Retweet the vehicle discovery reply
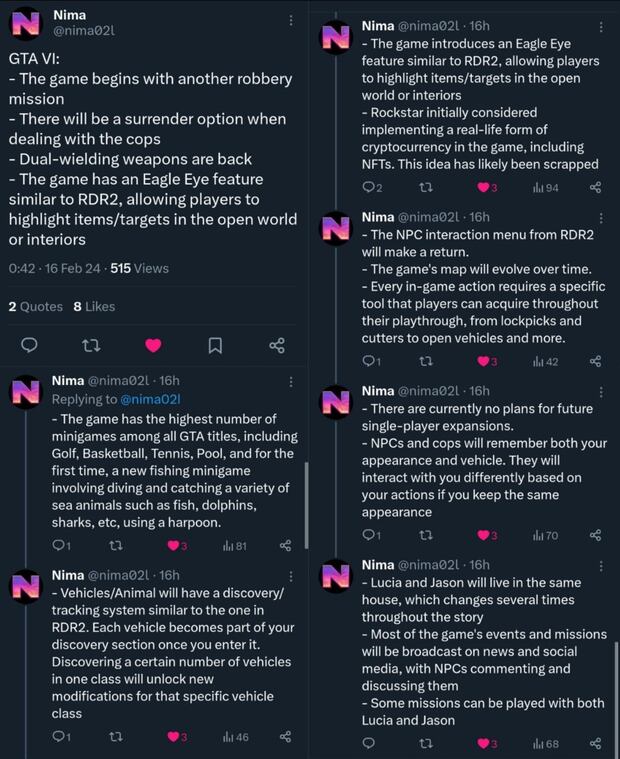This screenshot has width=620, height=759. pos(116,737)
